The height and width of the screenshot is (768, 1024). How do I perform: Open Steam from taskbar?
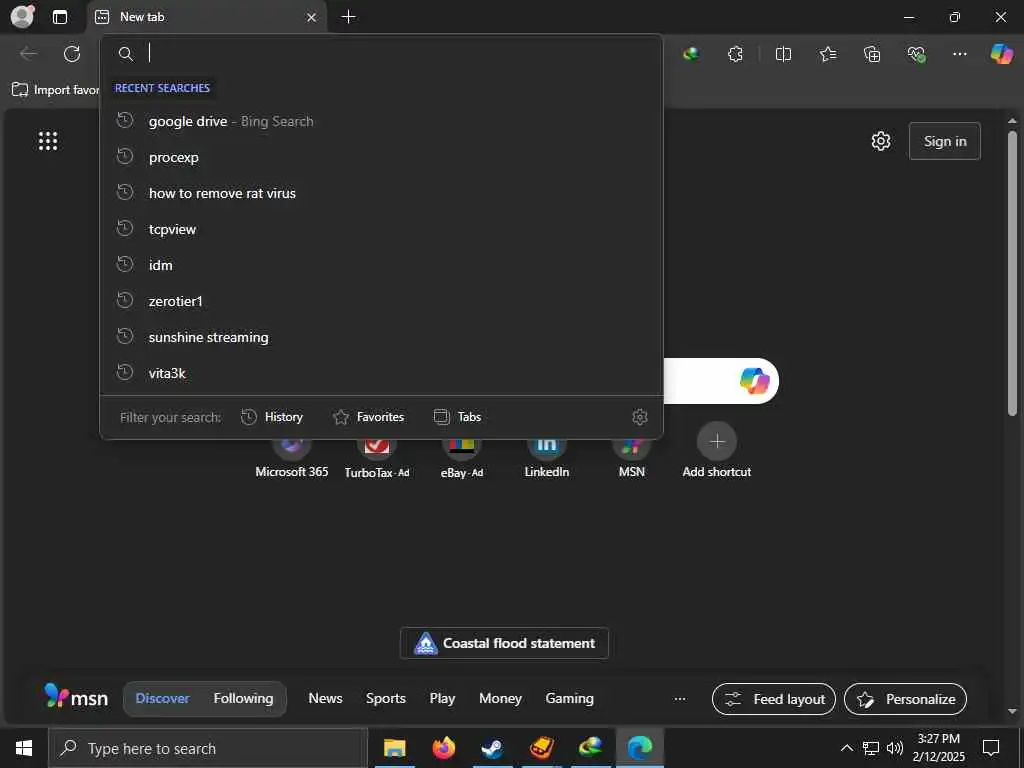point(492,748)
